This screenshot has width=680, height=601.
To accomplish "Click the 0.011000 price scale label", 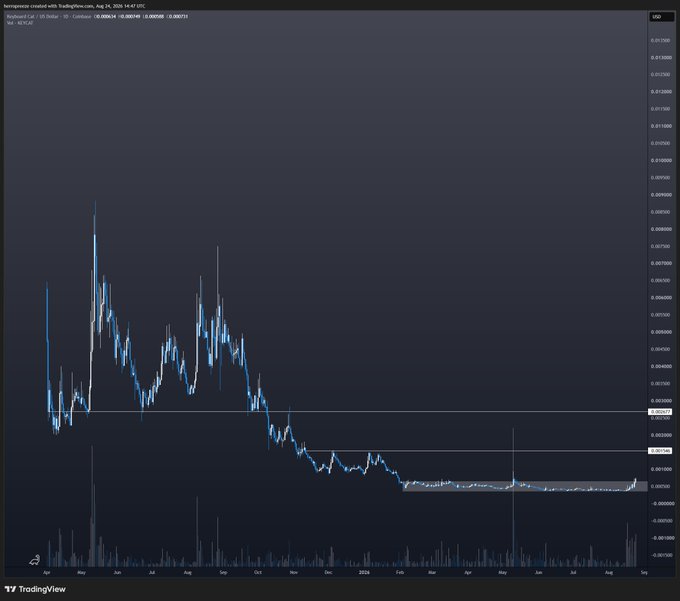I will pos(660,126).
